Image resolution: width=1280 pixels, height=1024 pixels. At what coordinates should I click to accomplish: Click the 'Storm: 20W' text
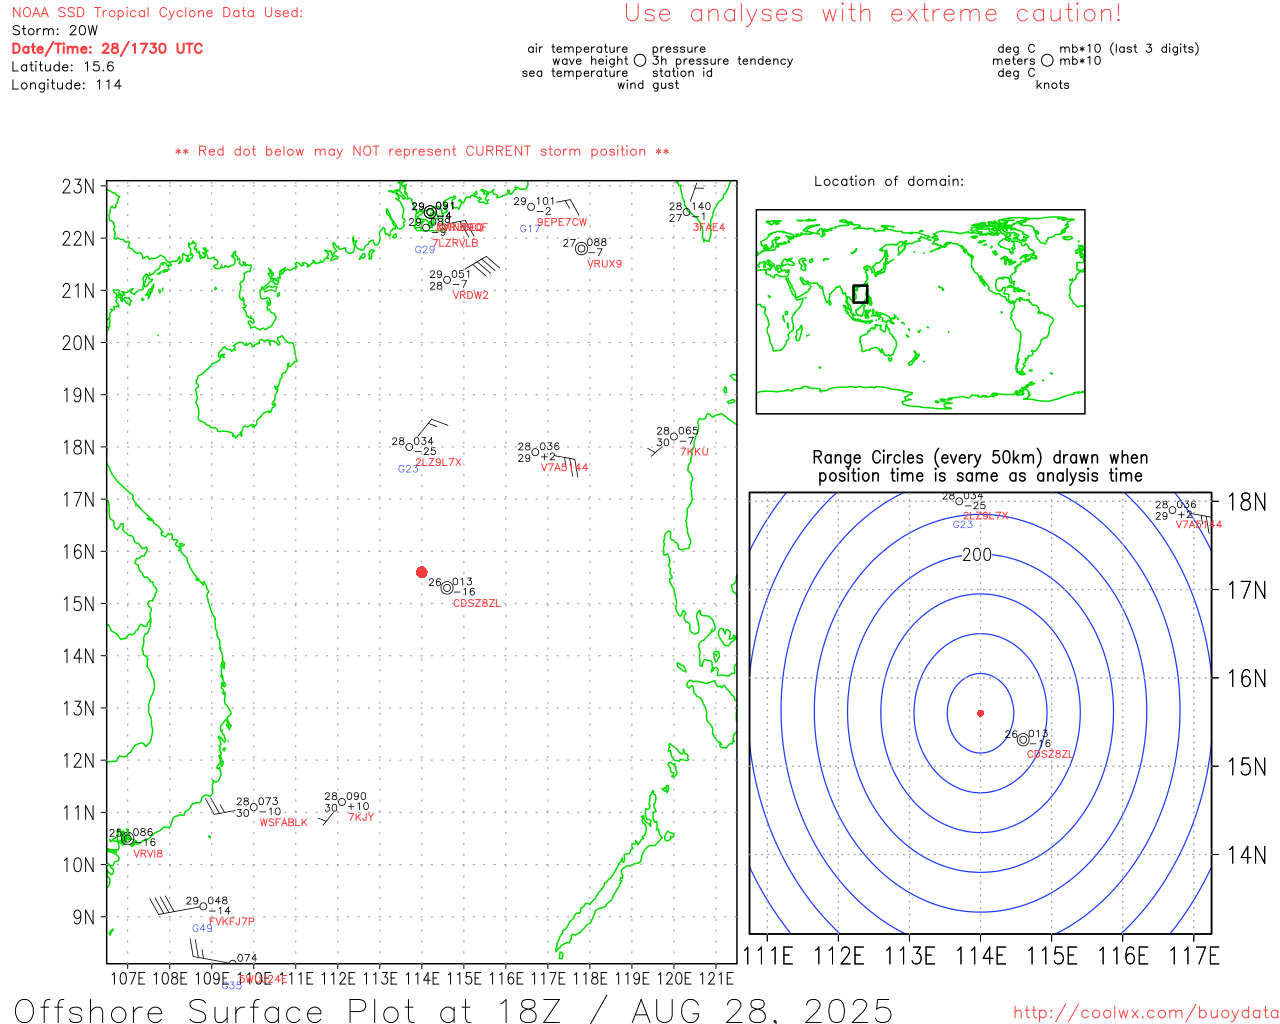click(54, 30)
